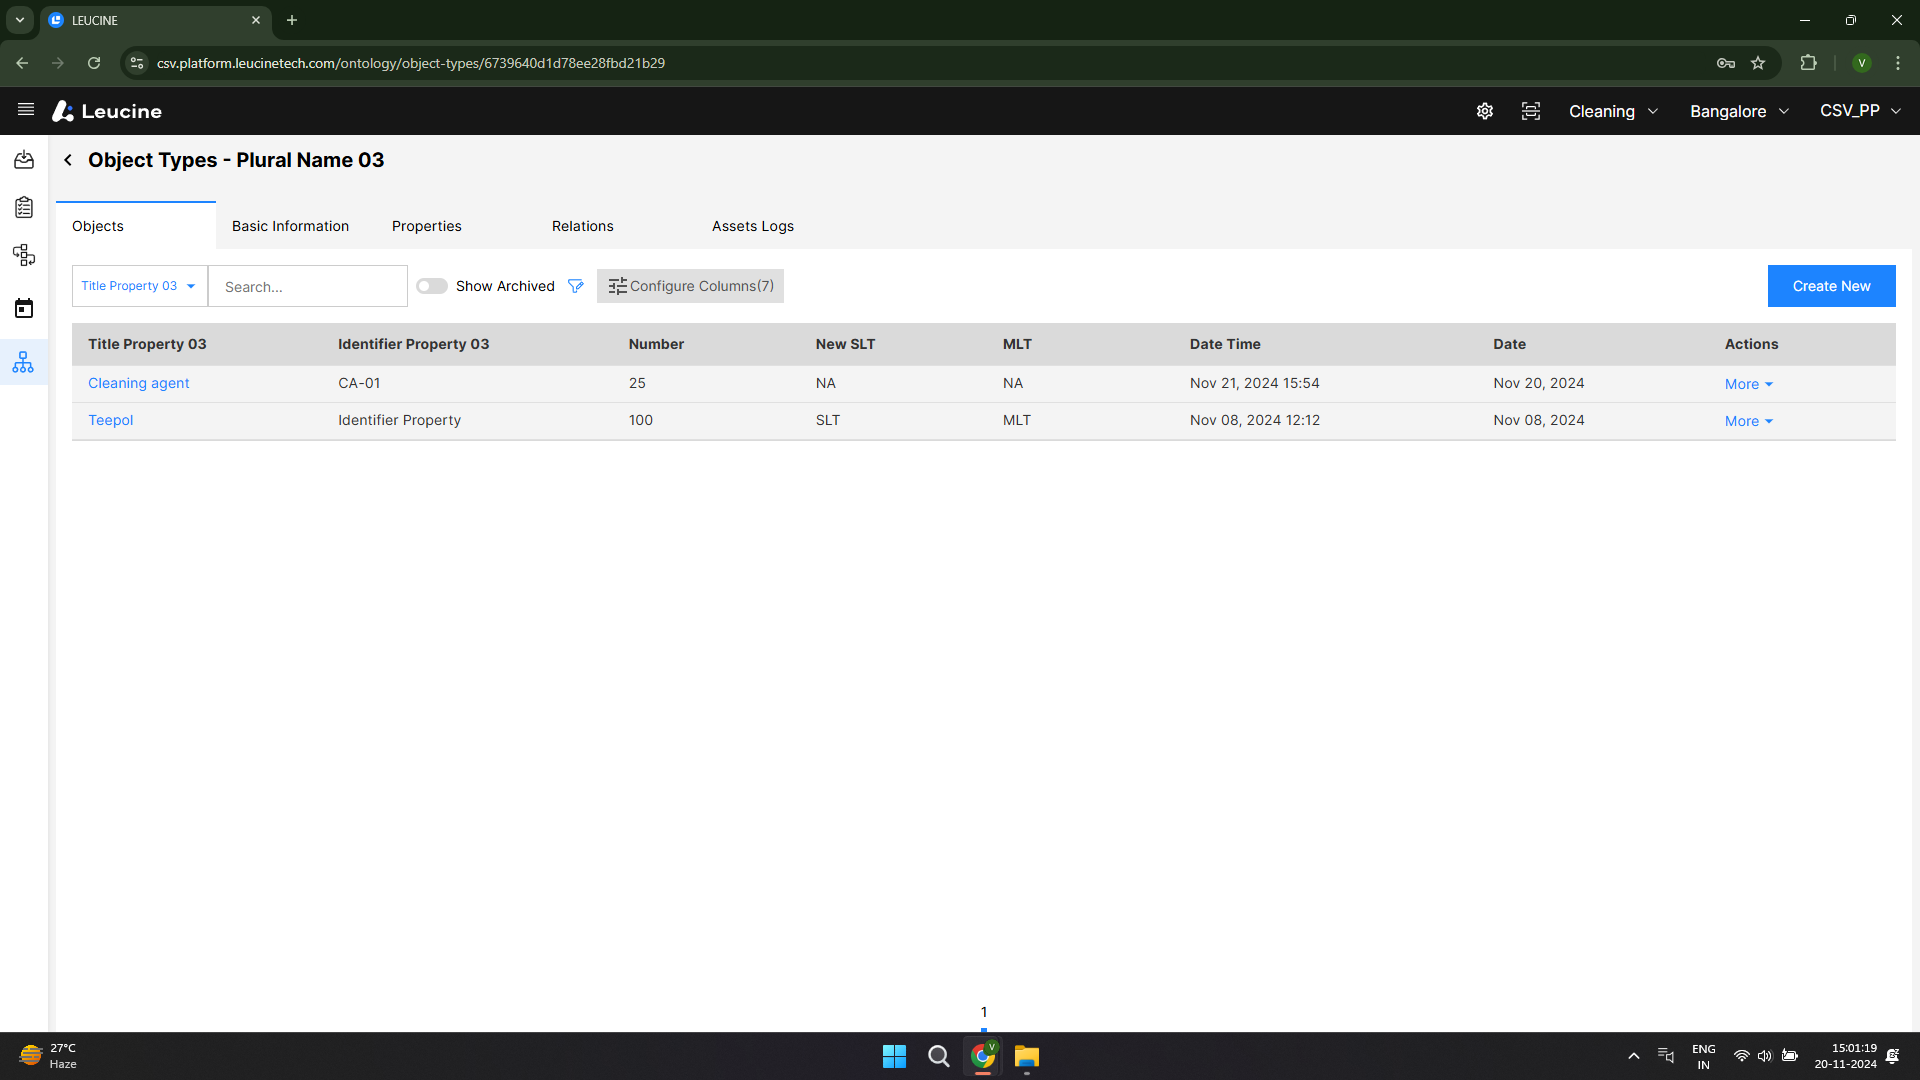The height and width of the screenshot is (1080, 1920).
Task: Open the process flow icon in the sidebar
Action: click(x=24, y=256)
